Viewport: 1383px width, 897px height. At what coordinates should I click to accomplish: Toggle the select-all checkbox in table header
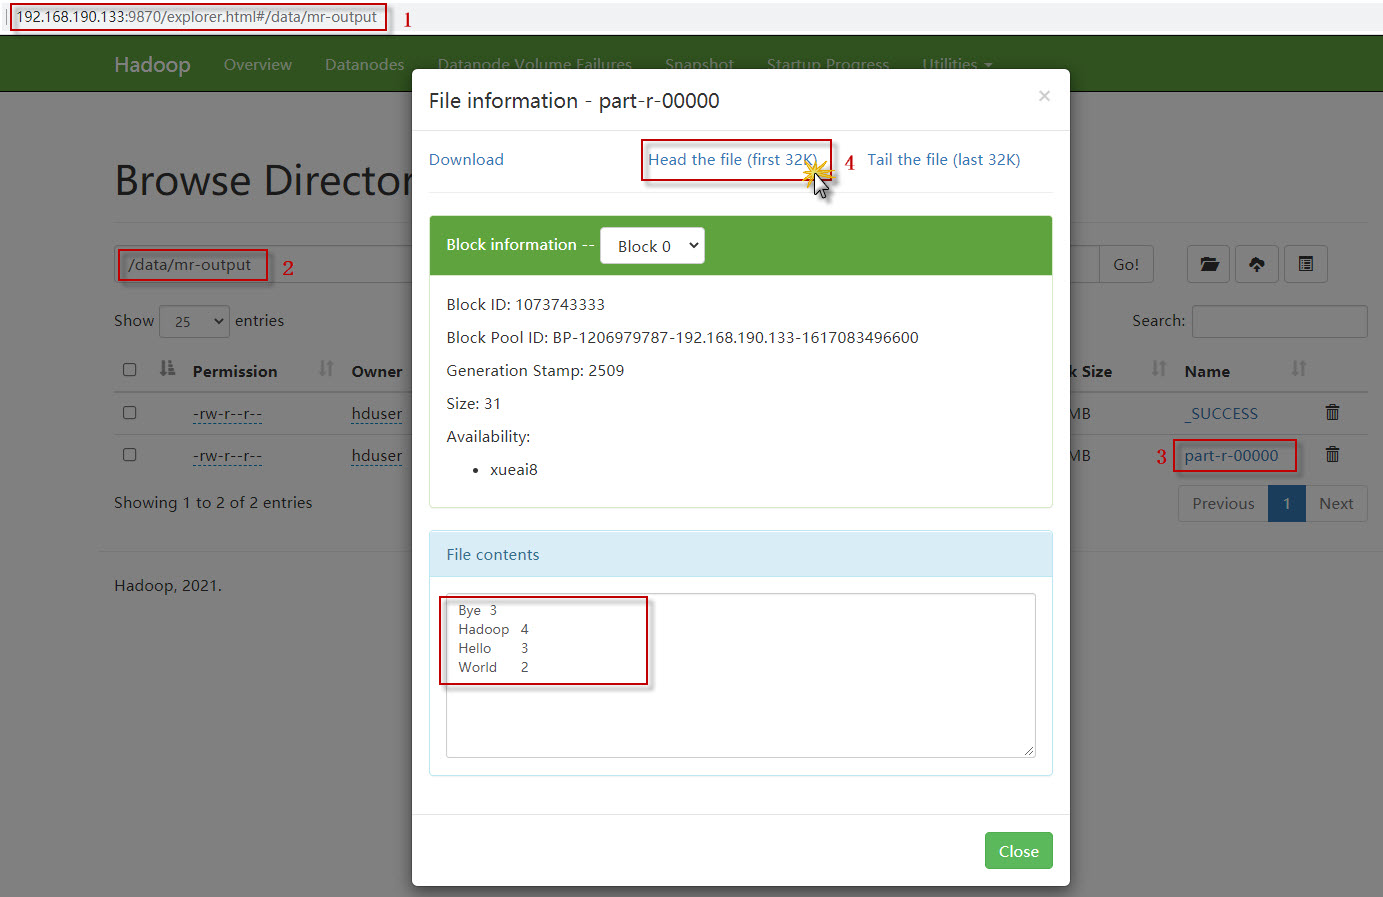(x=130, y=370)
